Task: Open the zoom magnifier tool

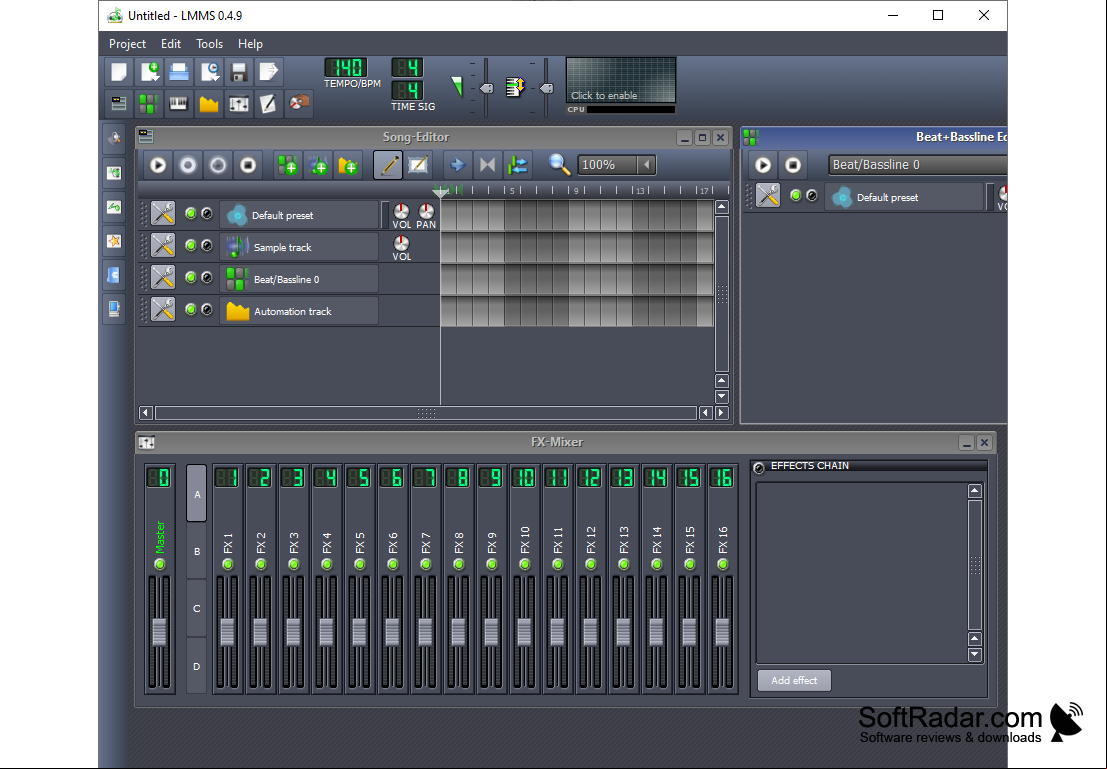Action: (559, 165)
